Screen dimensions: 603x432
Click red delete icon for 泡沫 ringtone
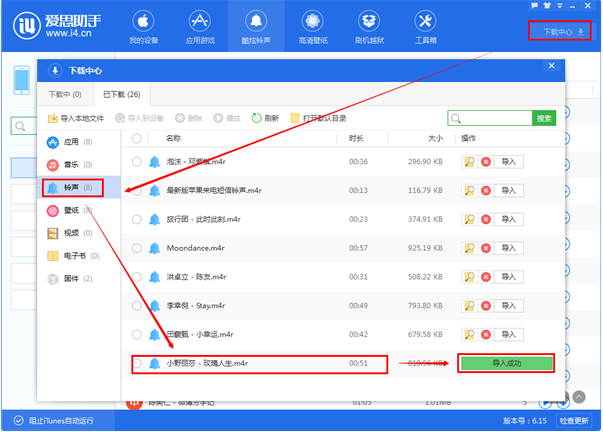click(486, 161)
